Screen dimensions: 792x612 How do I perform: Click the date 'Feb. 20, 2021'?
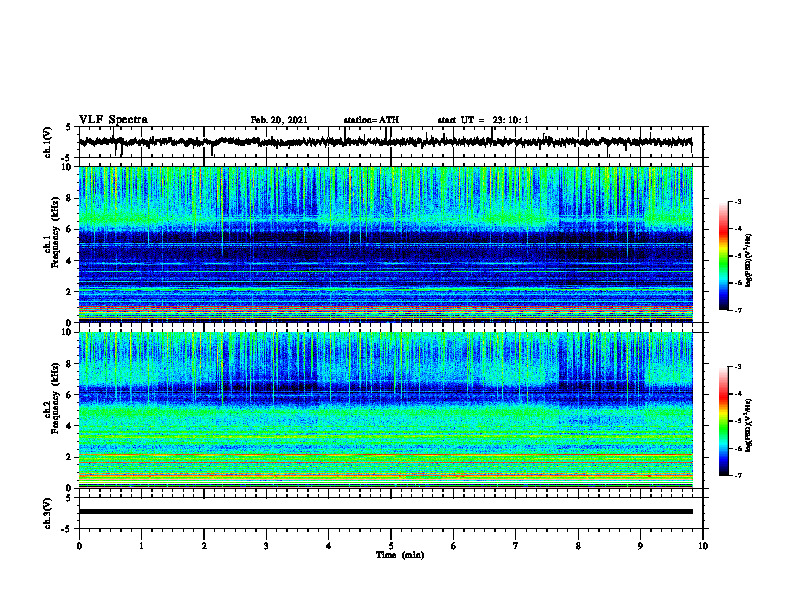point(279,120)
